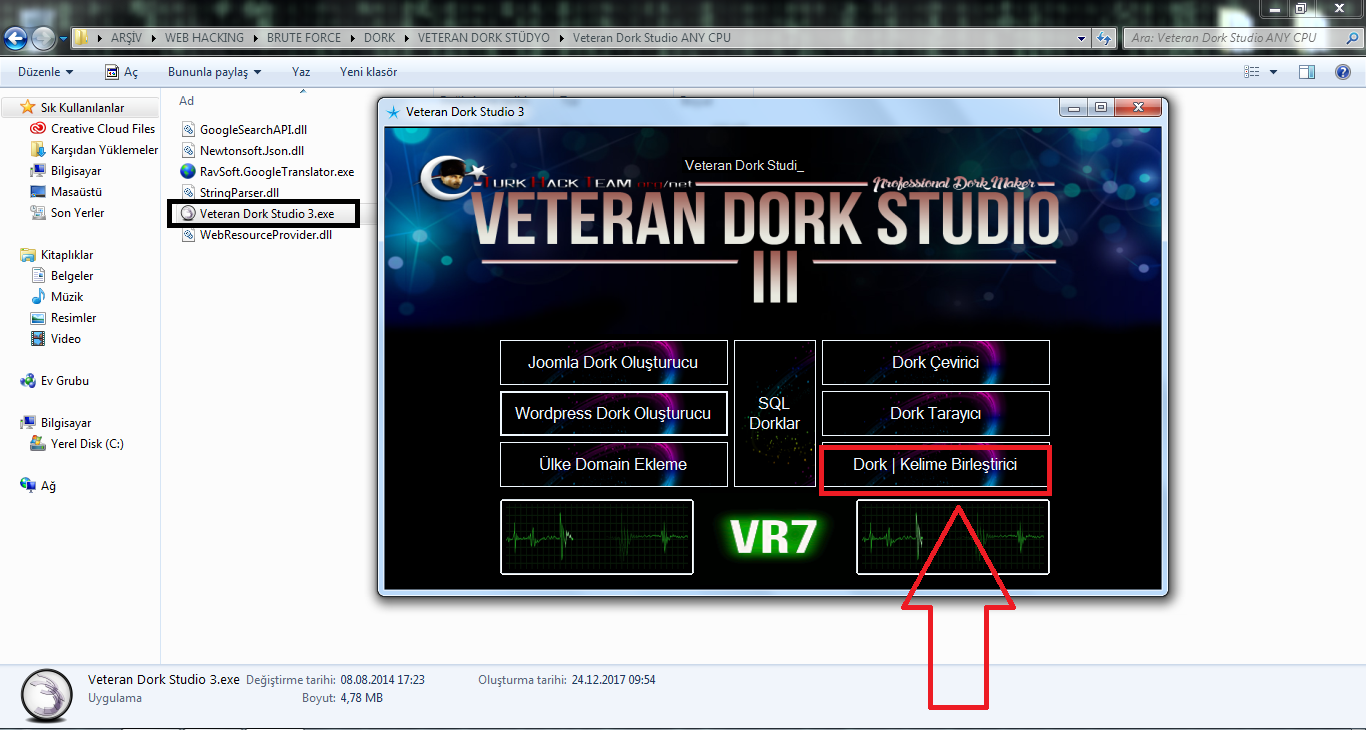Screen dimensions: 1366x730
Task: Open Son Yerler in sidebar
Action: click(x=77, y=212)
